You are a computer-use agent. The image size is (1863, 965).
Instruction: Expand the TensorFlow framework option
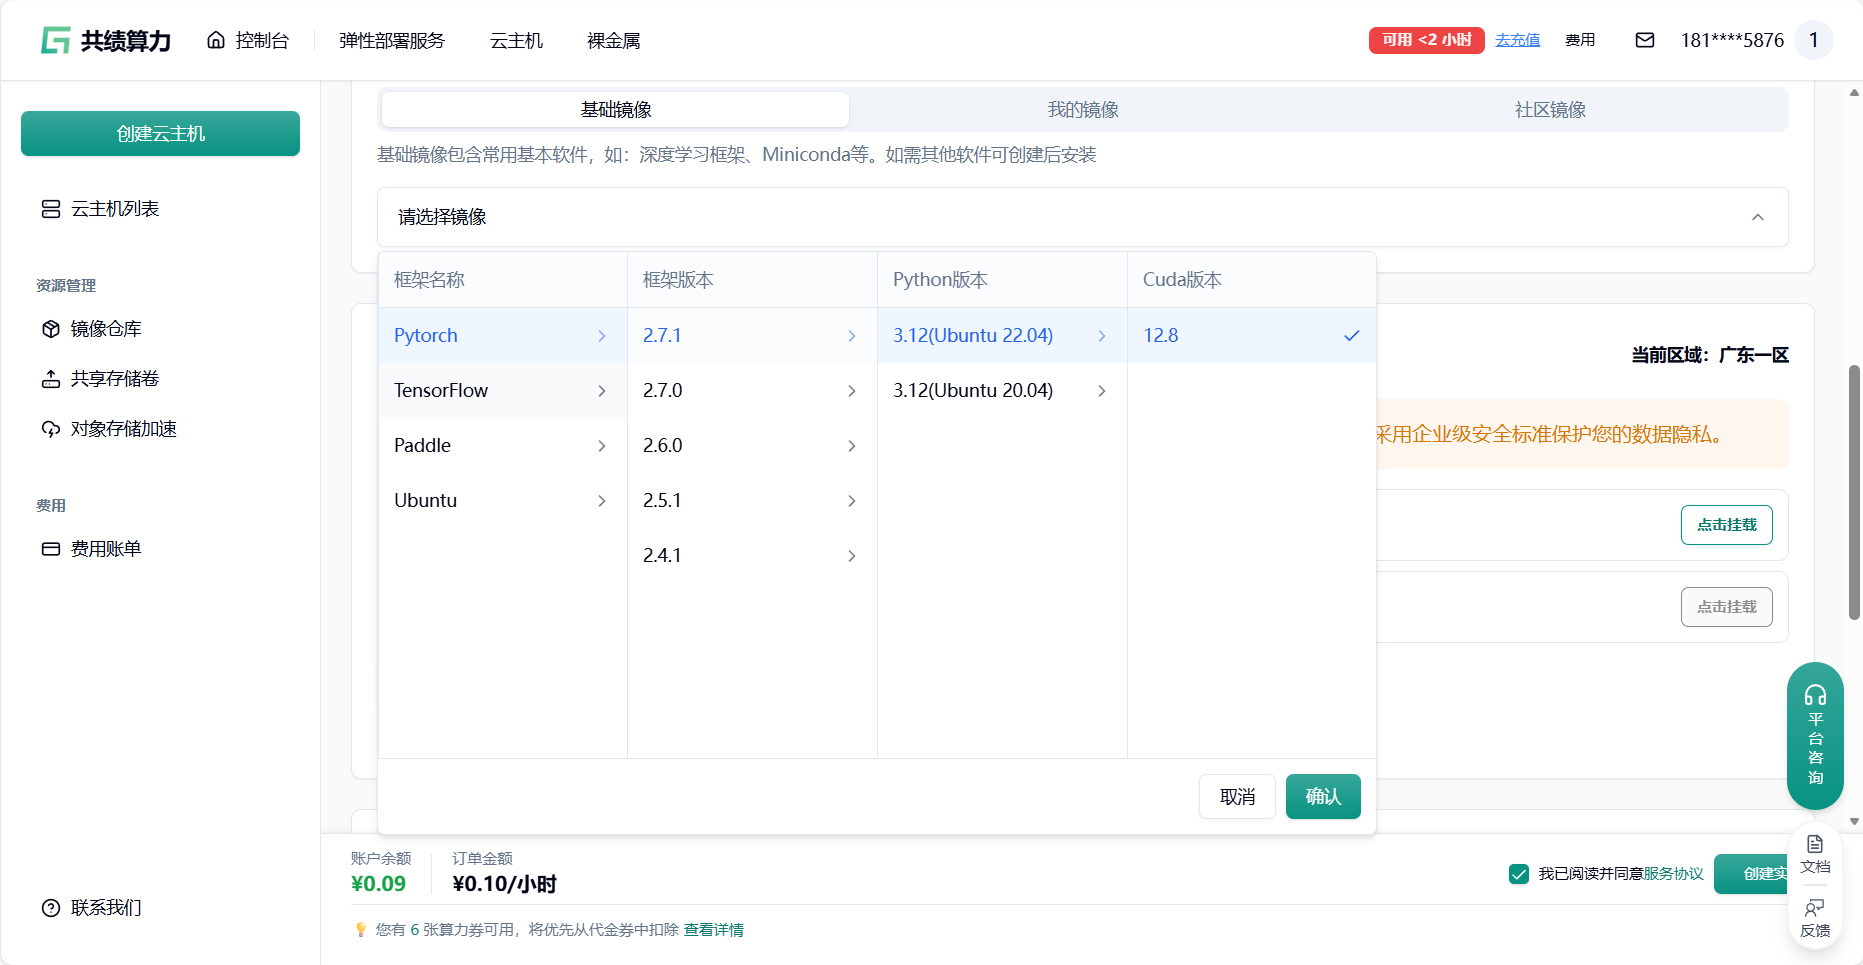pyautogui.click(x=501, y=390)
